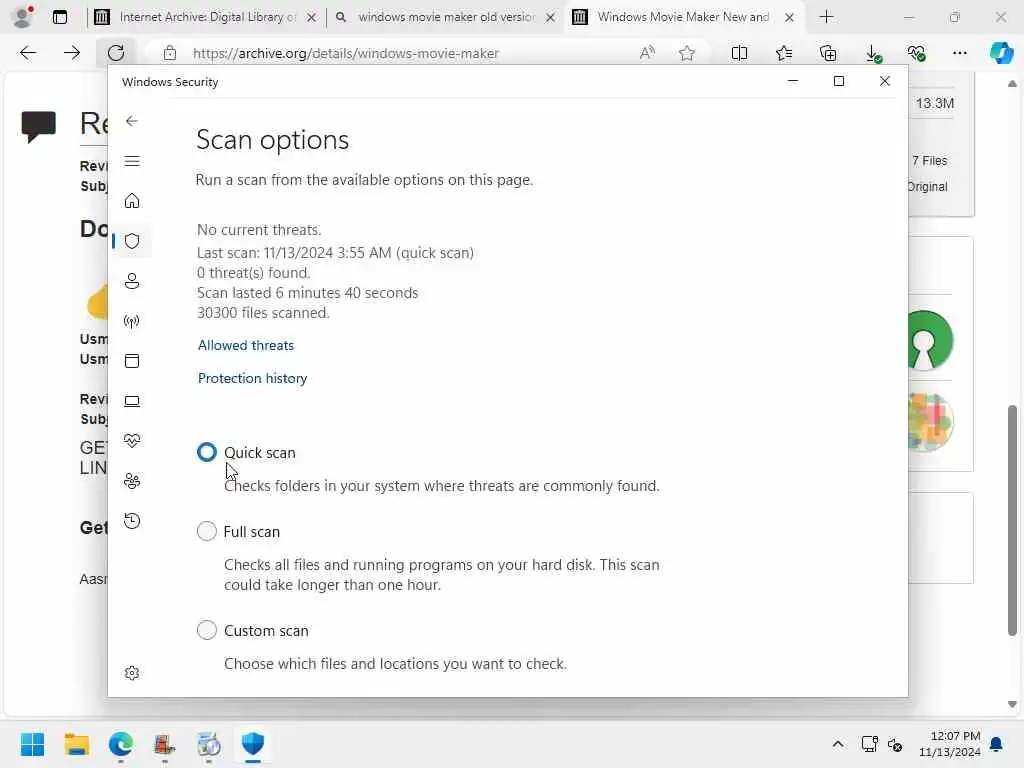Open Device security laptop icon
The width and height of the screenshot is (1024, 768).
pyautogui.click(x=132, y=401)
